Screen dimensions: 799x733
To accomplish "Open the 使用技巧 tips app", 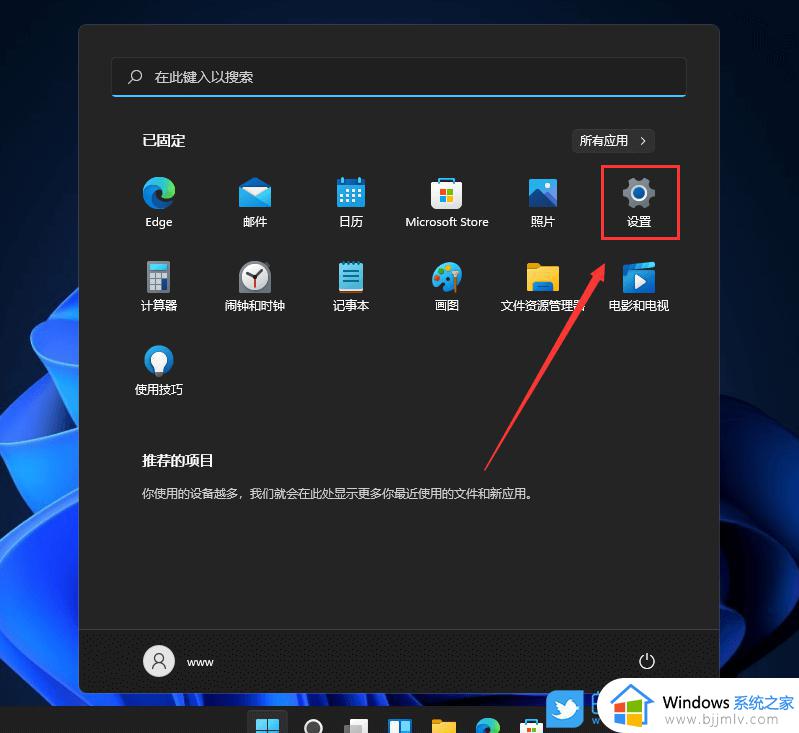I will (158, 370).
